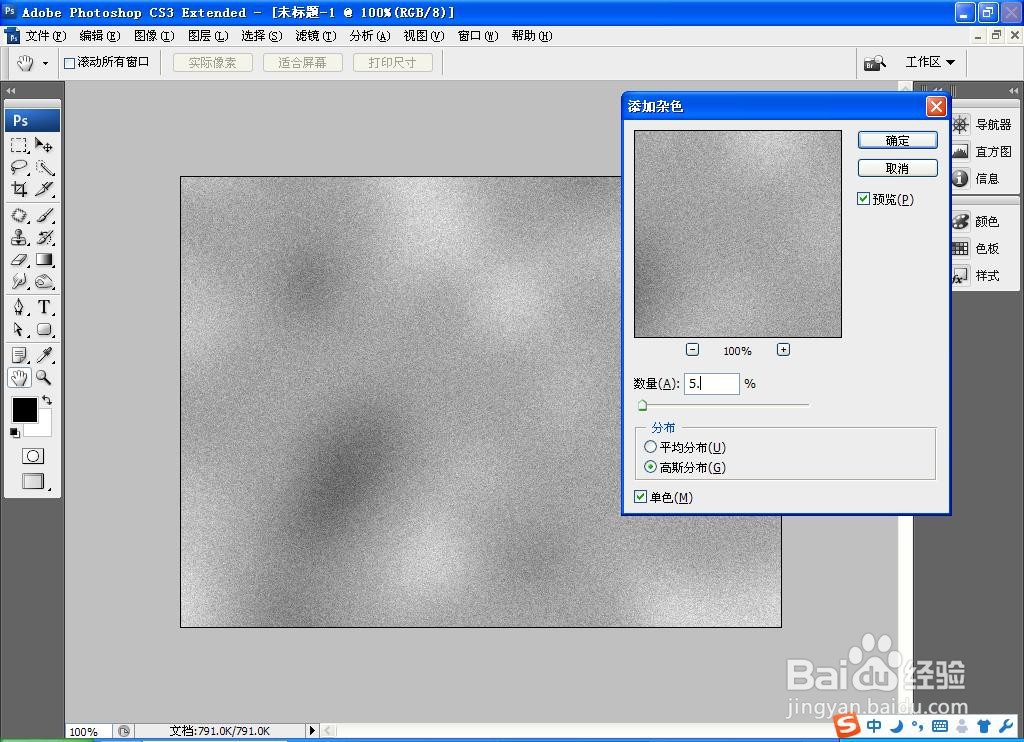Select the Horizontal Type tool
Screen dimensions: 1024x742
44,307
